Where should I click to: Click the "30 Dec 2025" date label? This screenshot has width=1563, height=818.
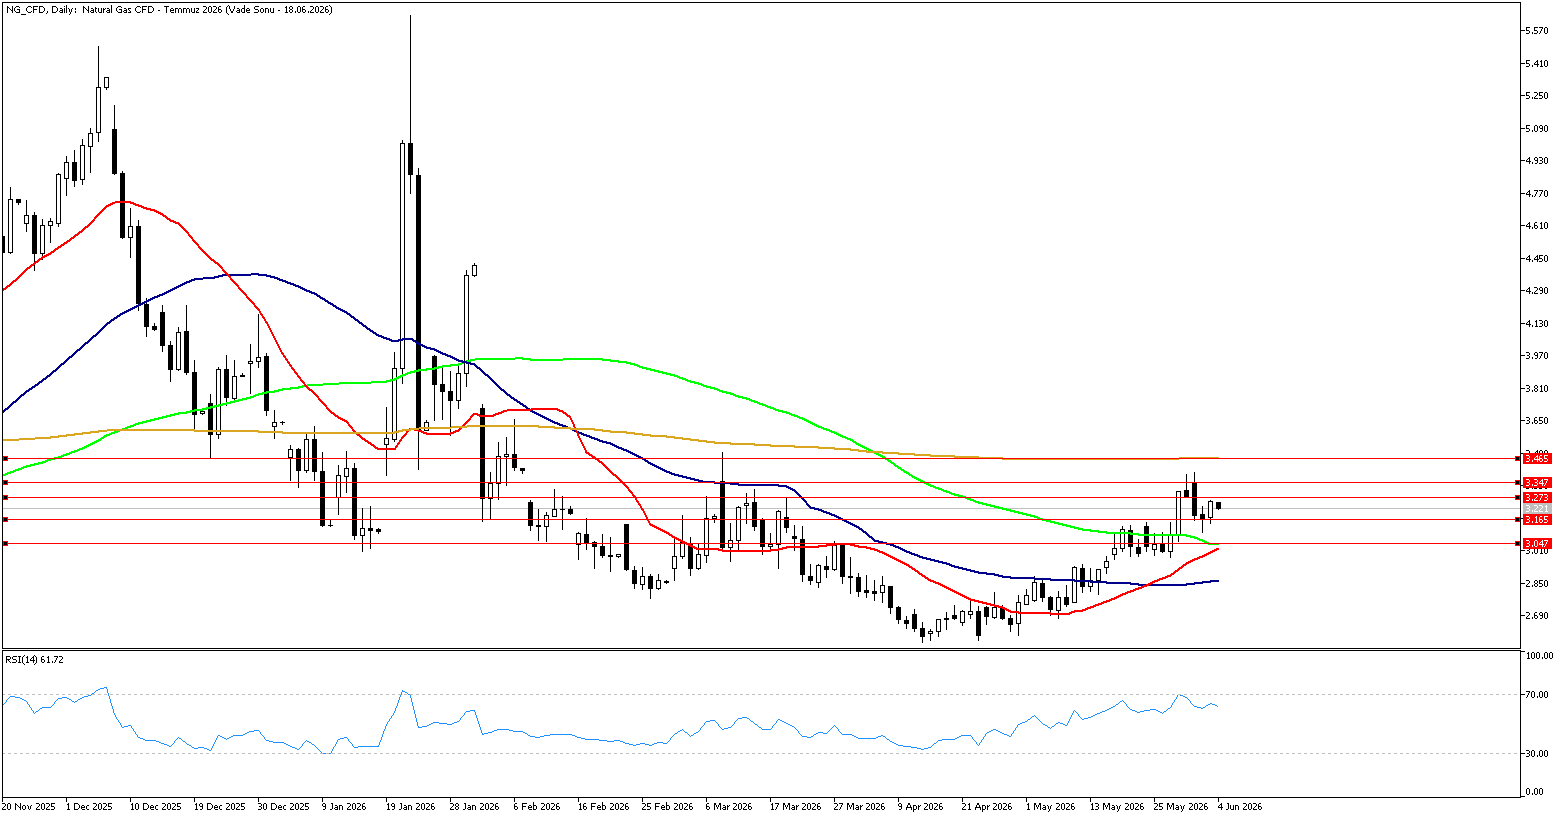coord(284,806)
